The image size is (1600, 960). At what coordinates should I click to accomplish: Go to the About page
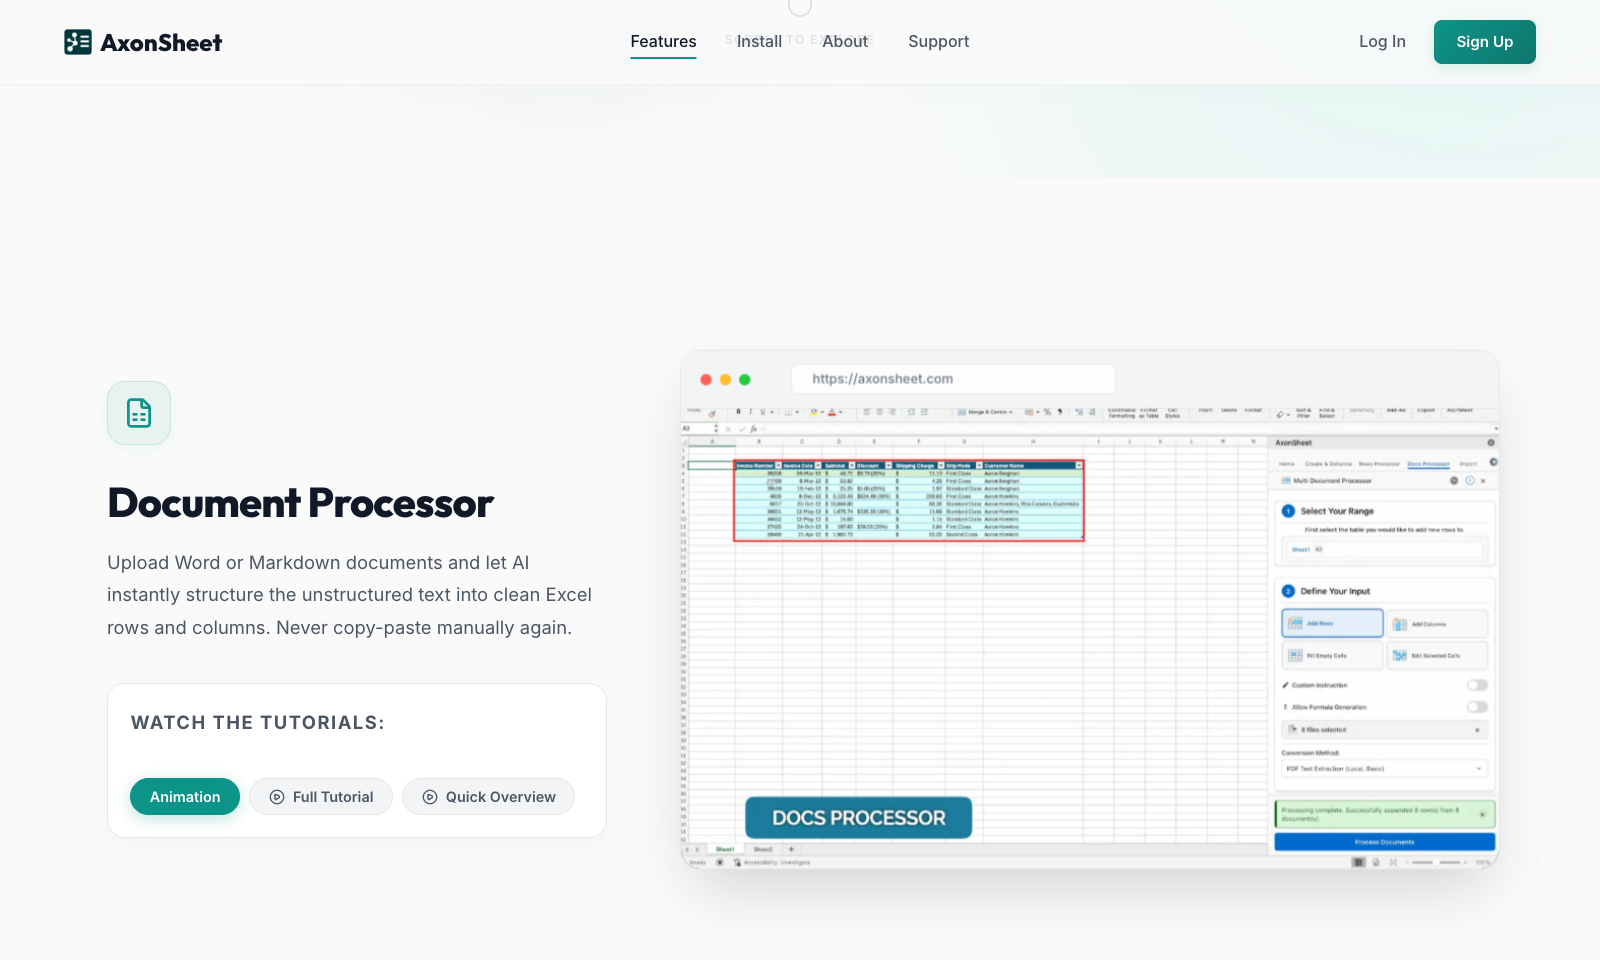tap(845, 42)
